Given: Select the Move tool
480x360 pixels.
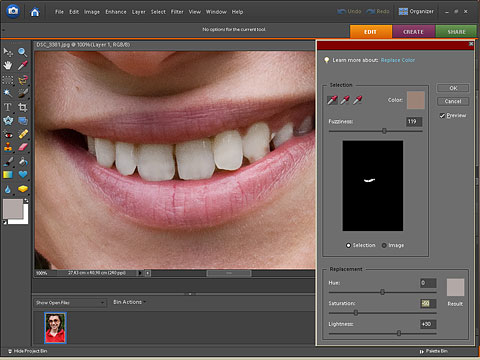Looking at the screenshot, I should [x=8, y=52].
